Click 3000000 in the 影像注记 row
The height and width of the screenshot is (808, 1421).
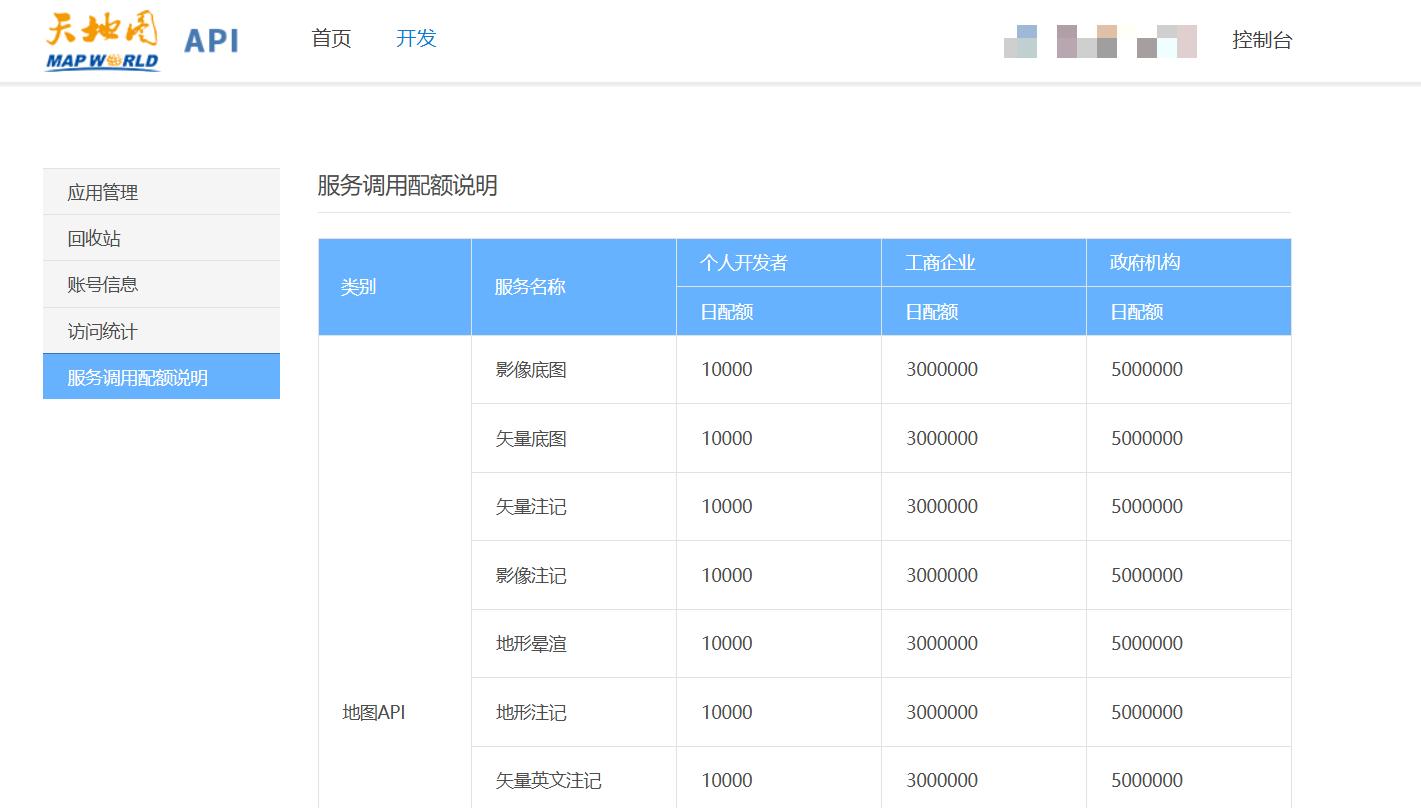click(x=942, y=575)
